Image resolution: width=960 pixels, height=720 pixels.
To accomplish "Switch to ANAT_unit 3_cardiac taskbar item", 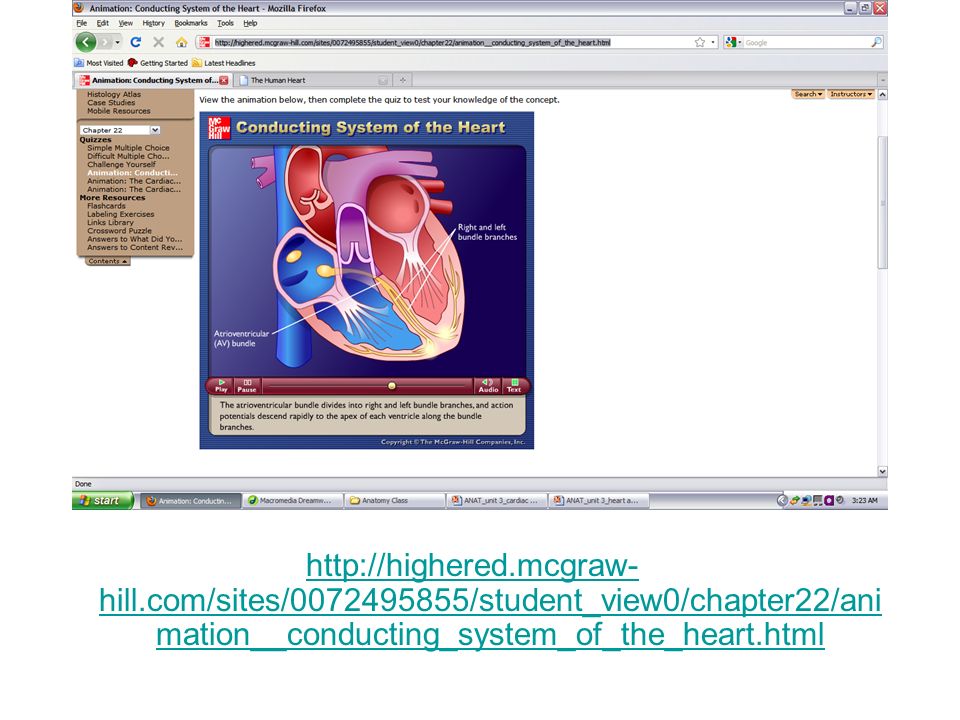I will click(497, 500).
